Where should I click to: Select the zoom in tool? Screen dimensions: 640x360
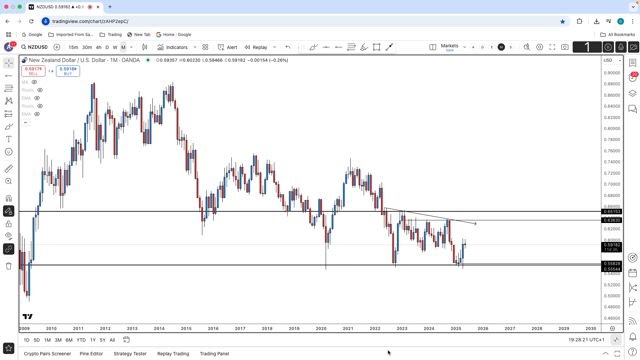[9, 181]
